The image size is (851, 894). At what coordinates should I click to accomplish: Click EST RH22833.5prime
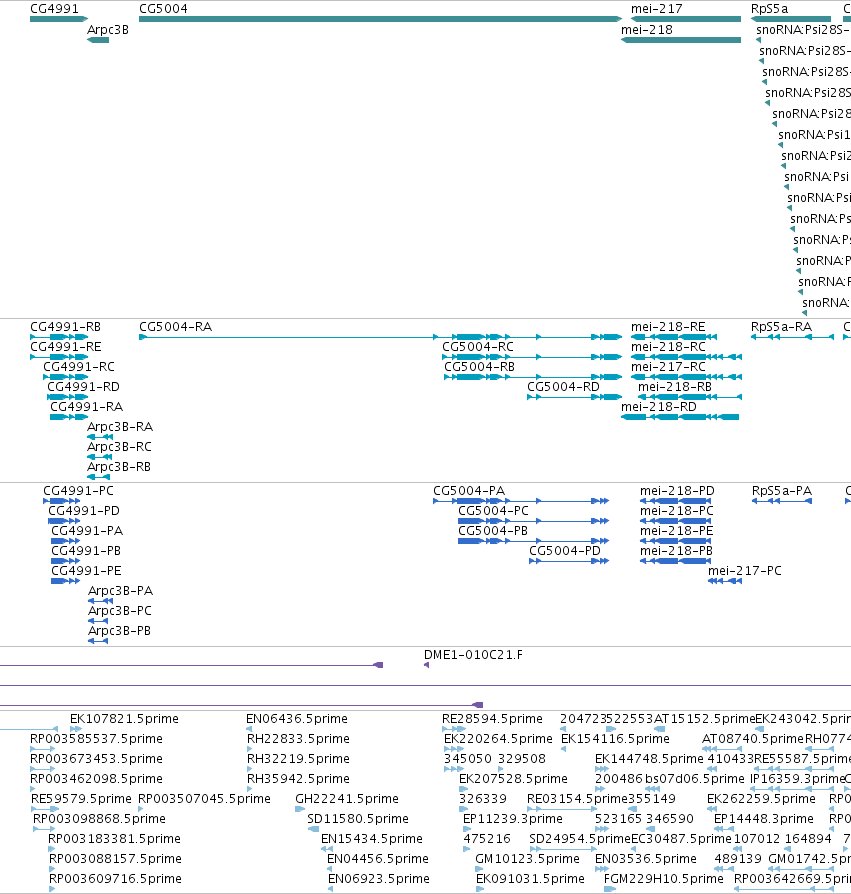tap(298, 739)
